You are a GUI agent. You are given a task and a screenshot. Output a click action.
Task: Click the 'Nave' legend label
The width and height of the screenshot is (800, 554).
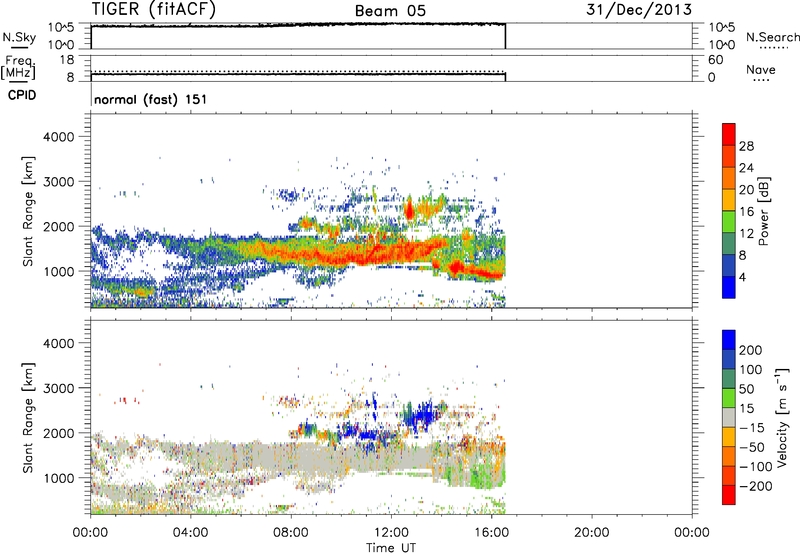click(x=761, y=69)
